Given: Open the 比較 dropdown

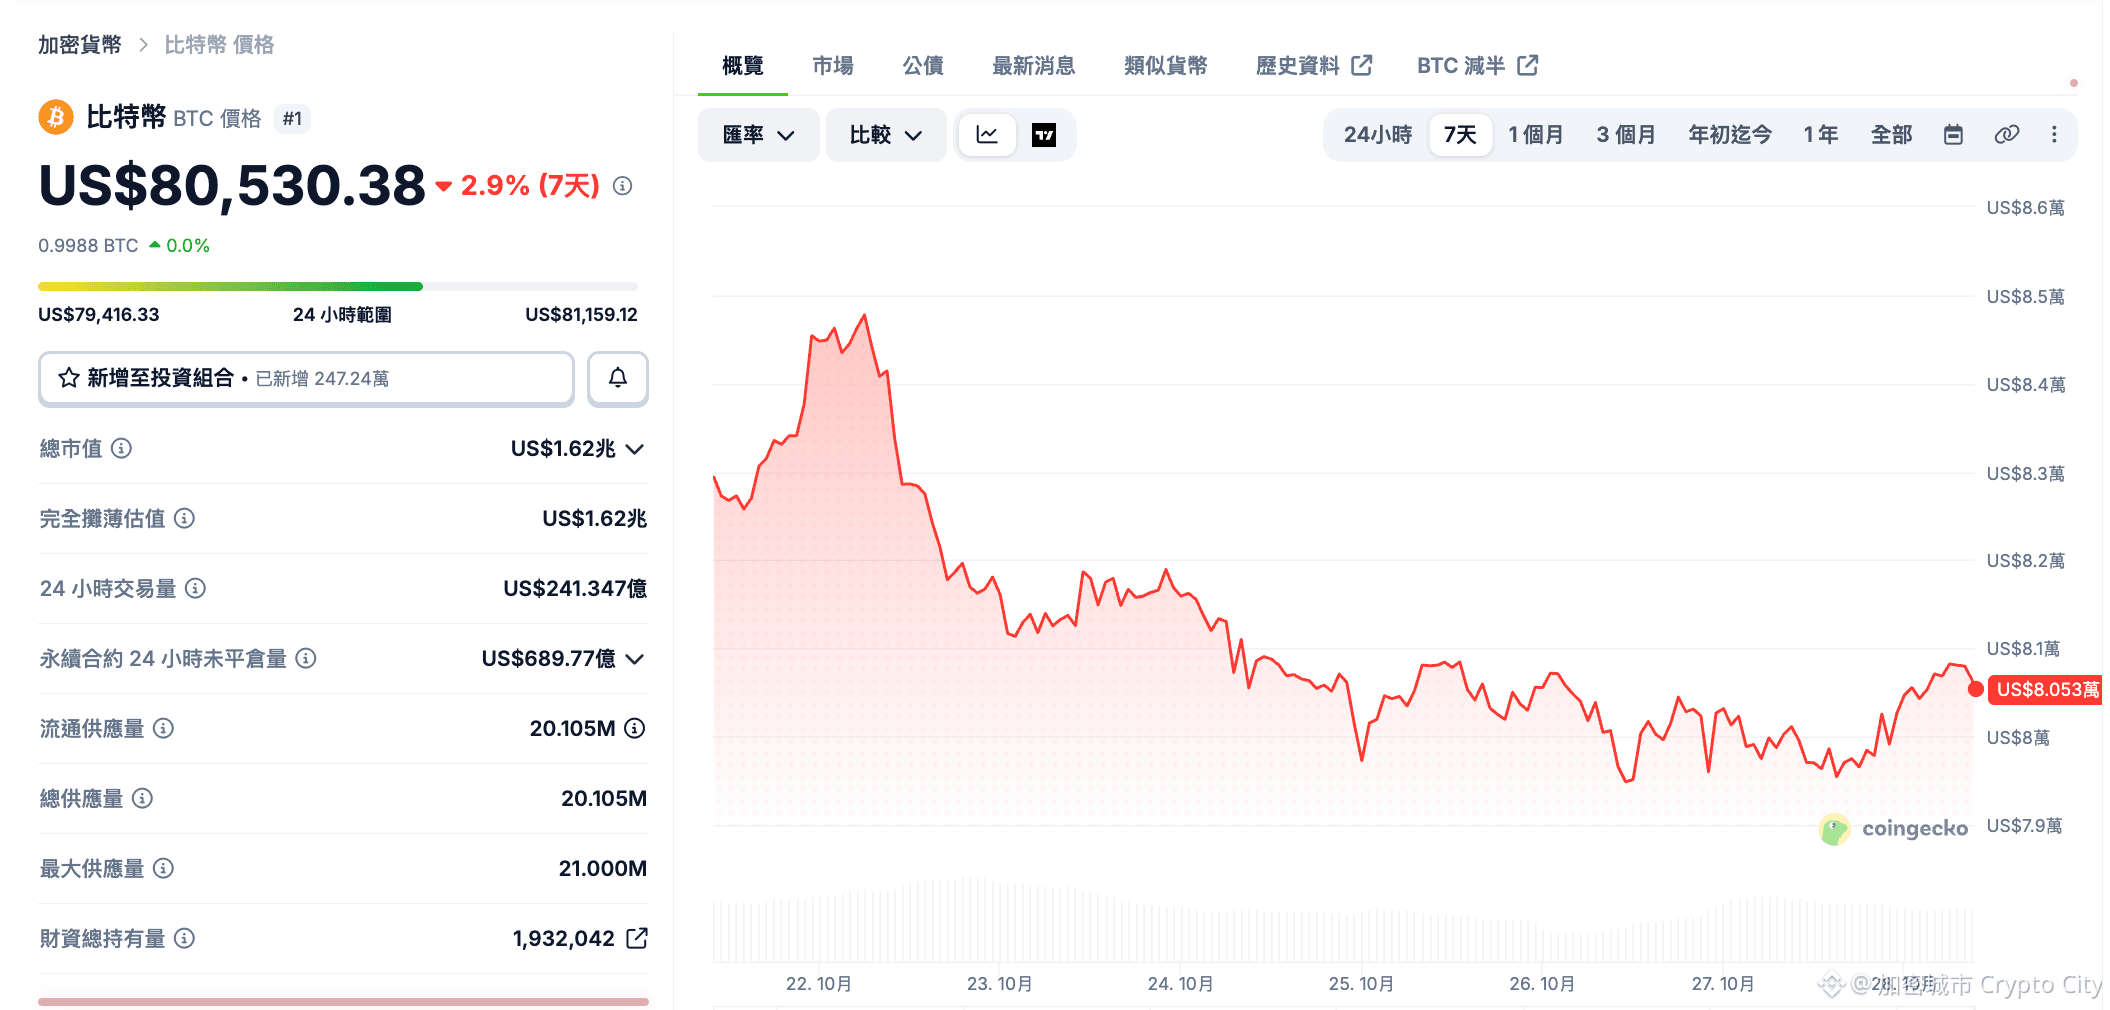Looking at the screenshot, I should (x=886, y=135).
